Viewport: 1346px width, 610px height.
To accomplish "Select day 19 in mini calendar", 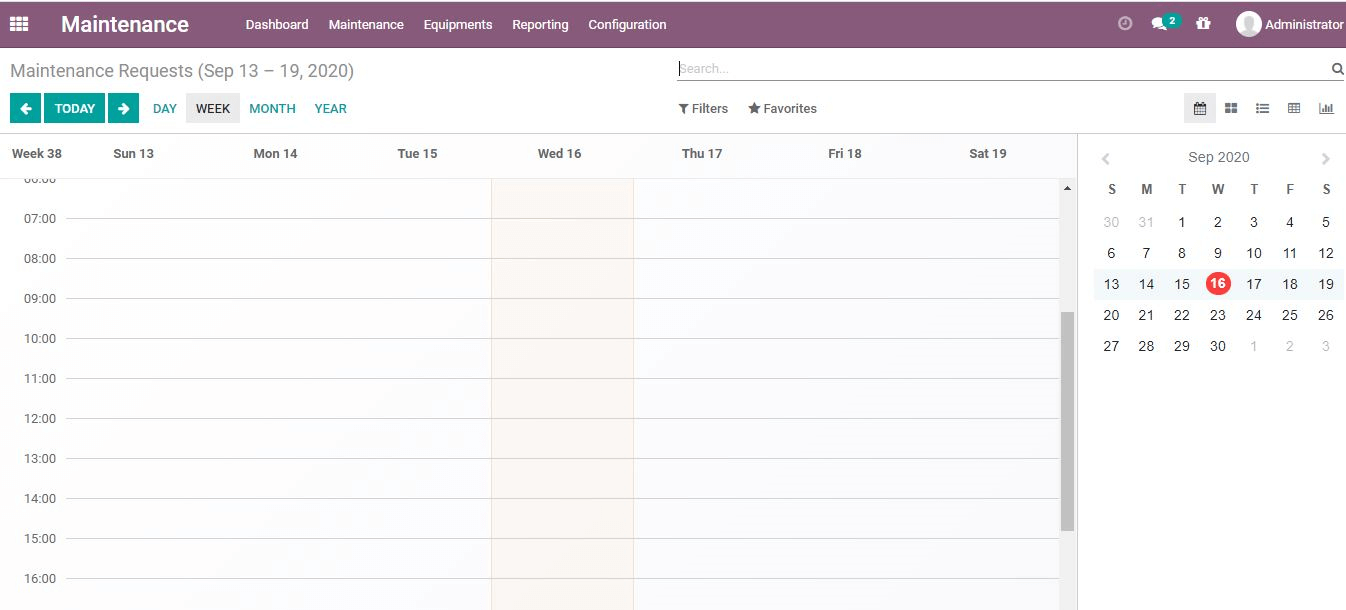I will click(1326, 284).
